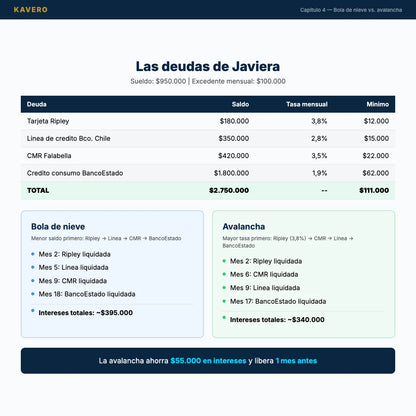Click blue bullet beside Mes 5: Línea liquidada
Screen dimensions: 416x416
click(x=33, y=267)
